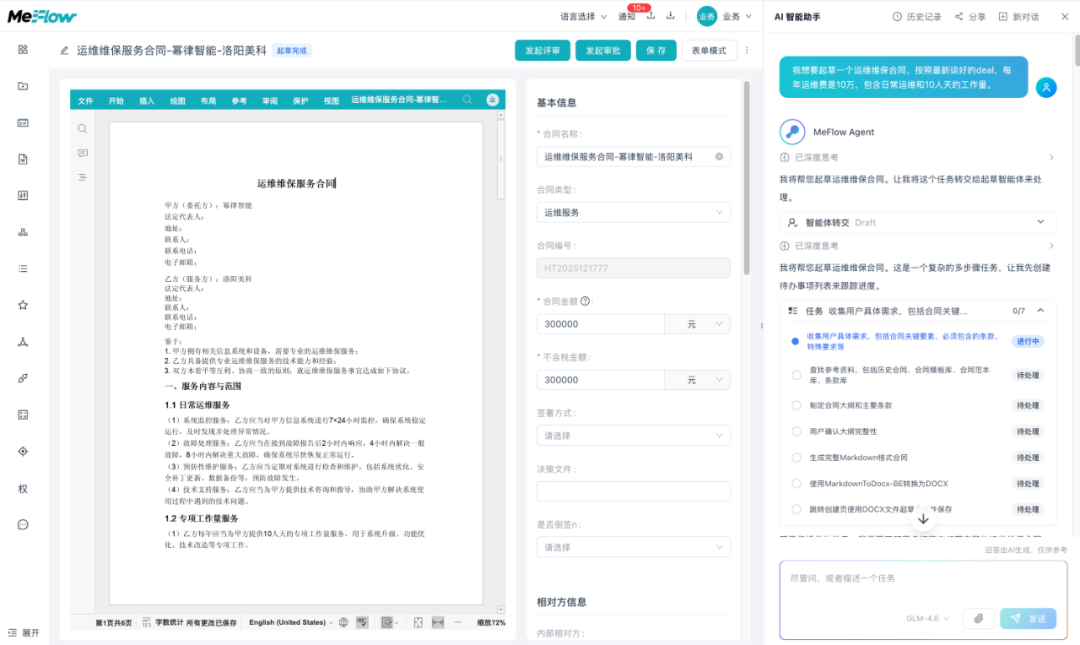Open the GLM-4.6 model selector

[927, 618]
